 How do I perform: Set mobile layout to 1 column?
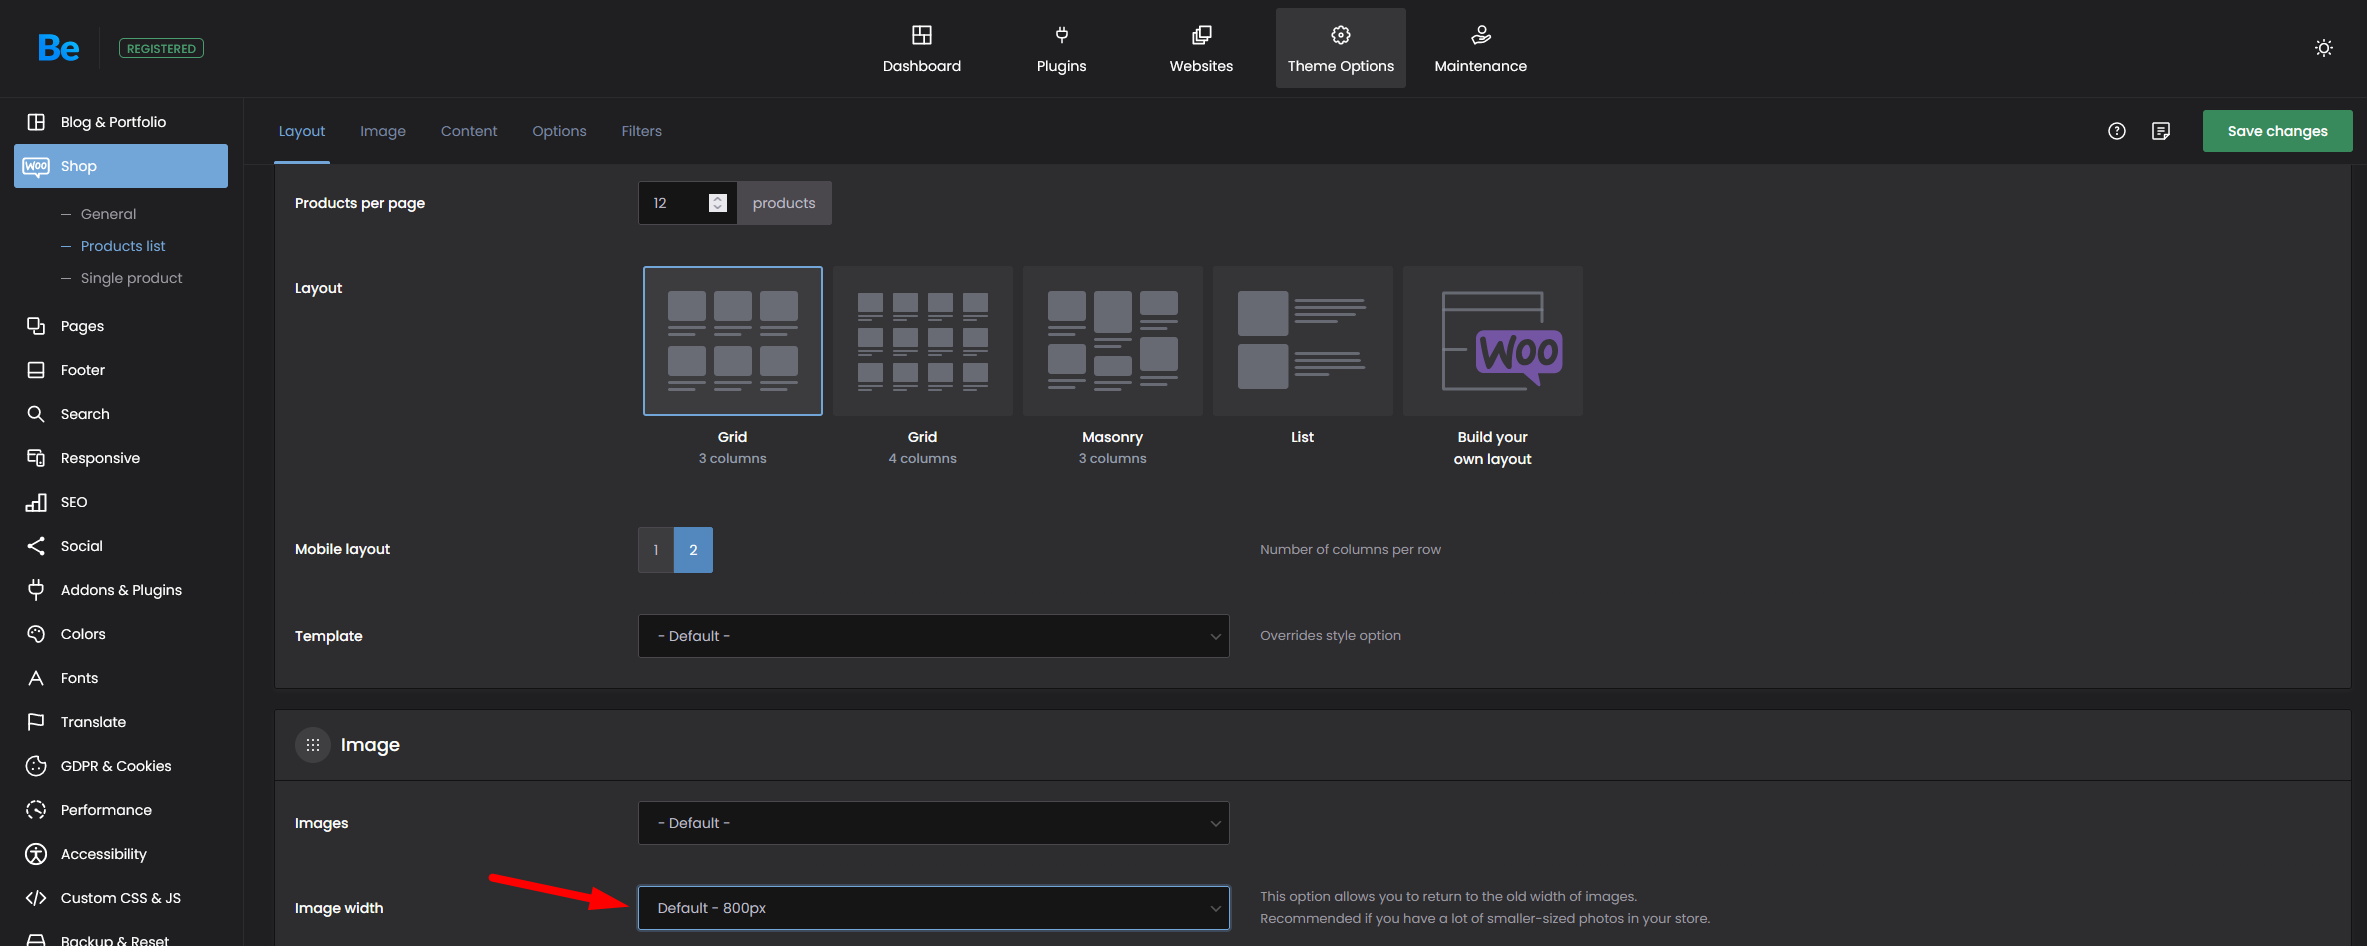point(656,550)
